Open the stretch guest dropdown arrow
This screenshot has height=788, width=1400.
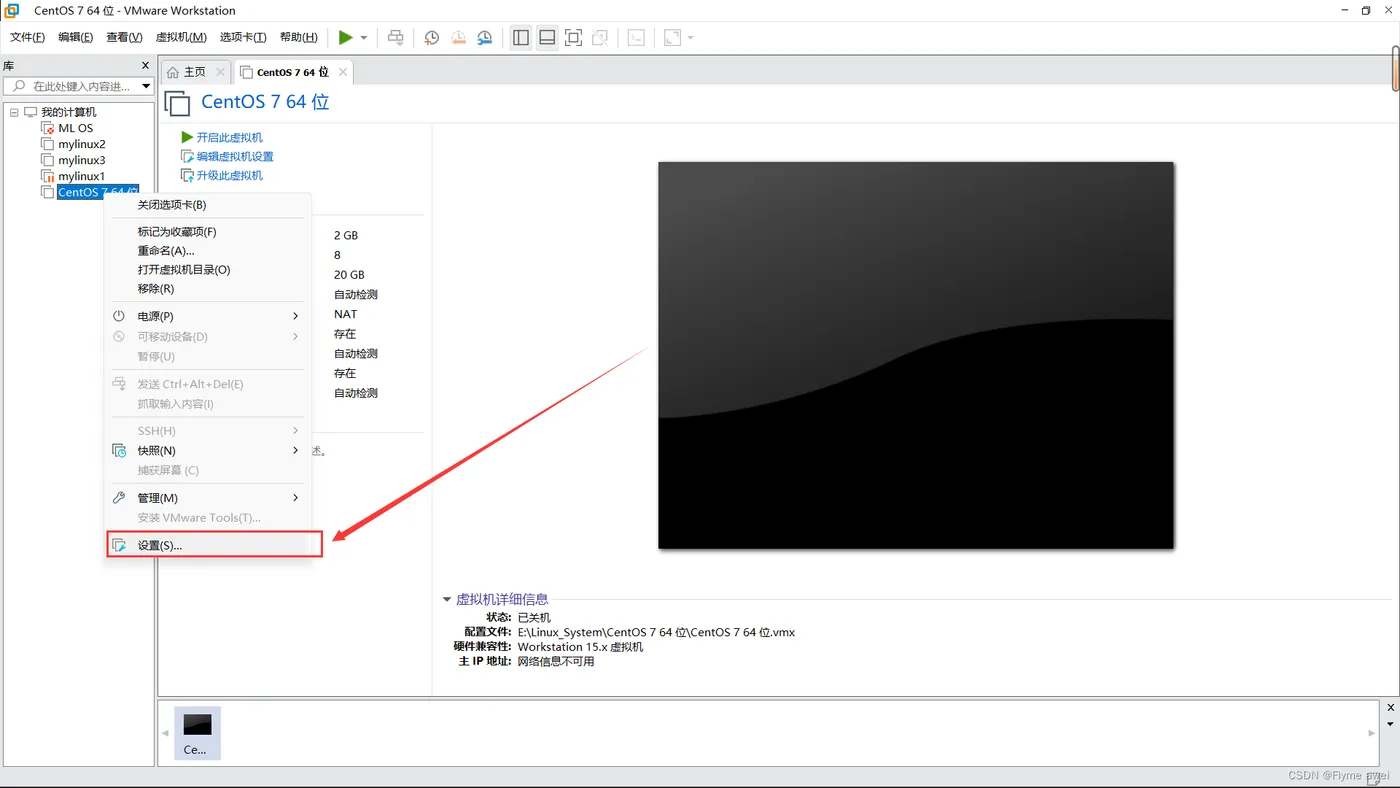[x=691, y=38]
